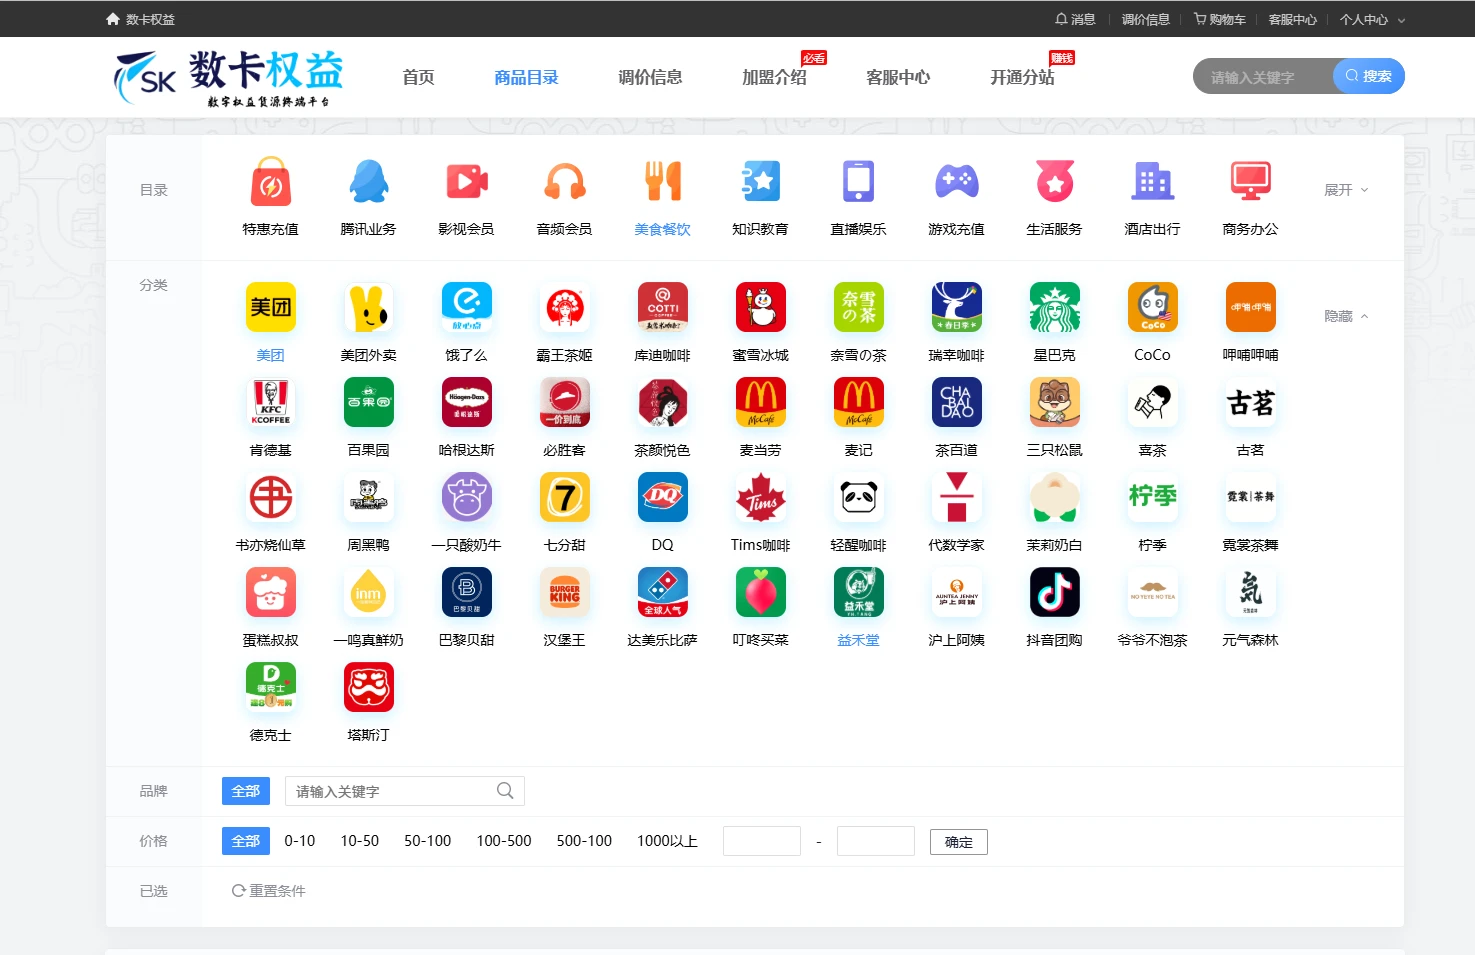Pick the CoCo brand logo
The width and height of the screenshot is (1475, 955).
pos(1153,307)
